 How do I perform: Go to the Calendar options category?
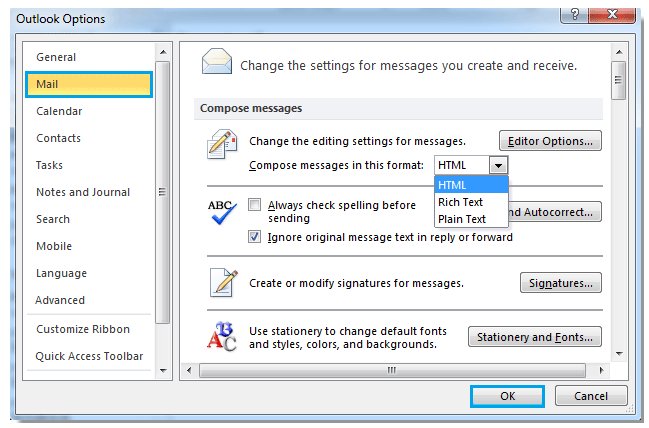click(x=89, y=111)
